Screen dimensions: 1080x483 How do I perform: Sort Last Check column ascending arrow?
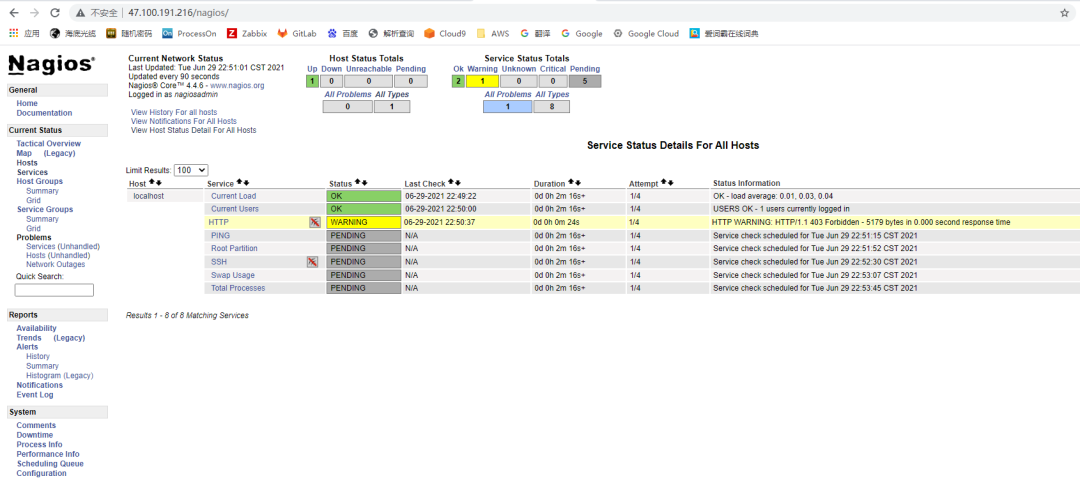point(451,183)
